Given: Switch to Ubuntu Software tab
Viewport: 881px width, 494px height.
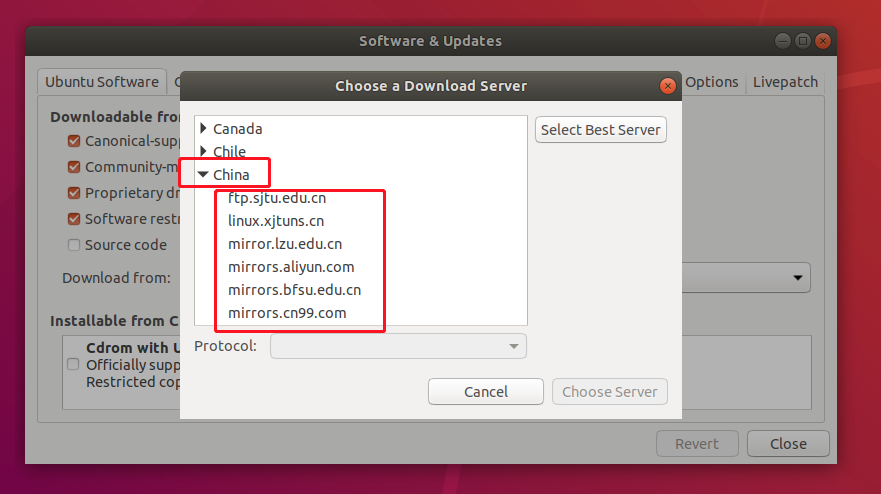Looking at the screenshot, I should pos(102,82).
